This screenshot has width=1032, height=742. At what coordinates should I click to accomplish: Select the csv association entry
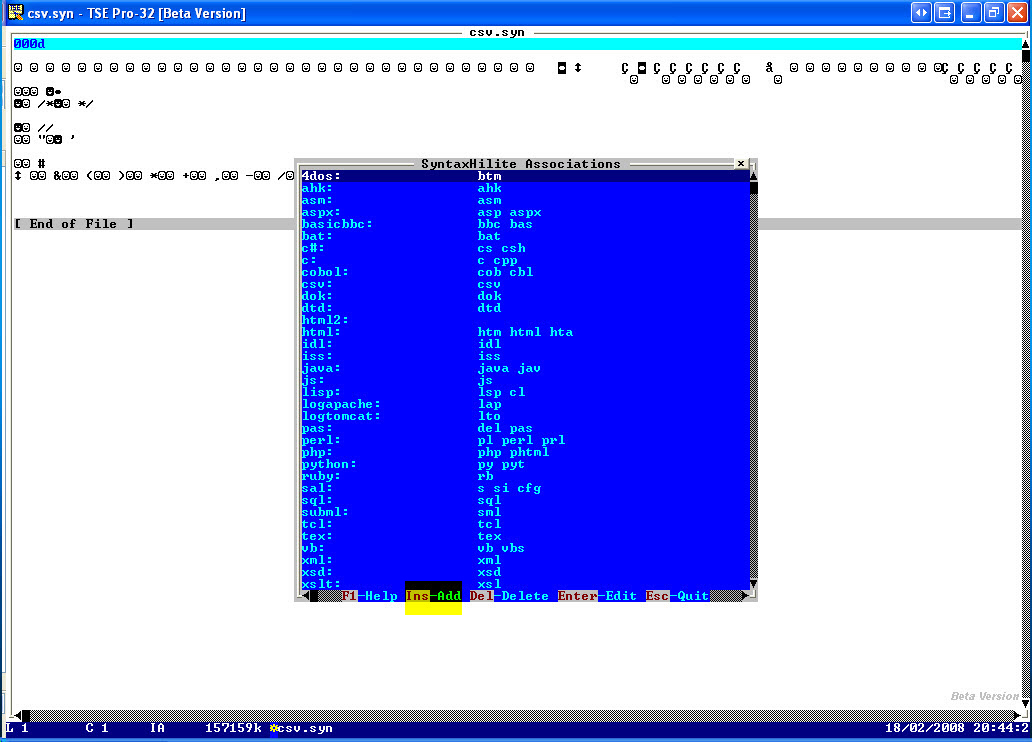[x=525, y=284]
